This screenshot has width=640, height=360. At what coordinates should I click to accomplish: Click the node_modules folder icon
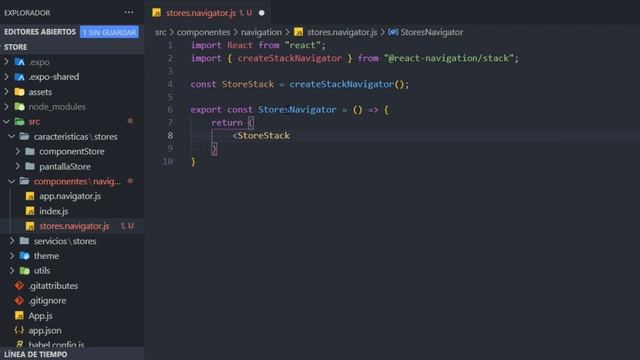click(x=19, y=107)
